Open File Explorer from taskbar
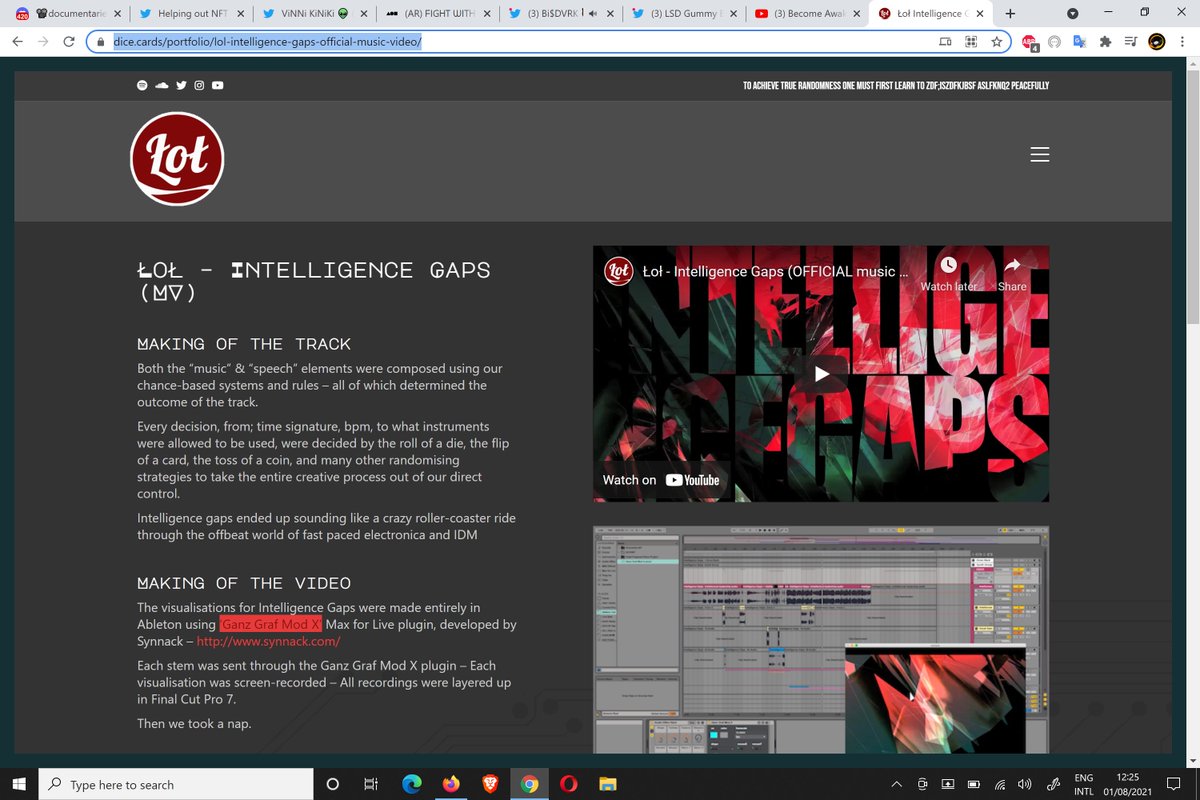This screenshot has height=800, width=1200. [x=607, y=784]
